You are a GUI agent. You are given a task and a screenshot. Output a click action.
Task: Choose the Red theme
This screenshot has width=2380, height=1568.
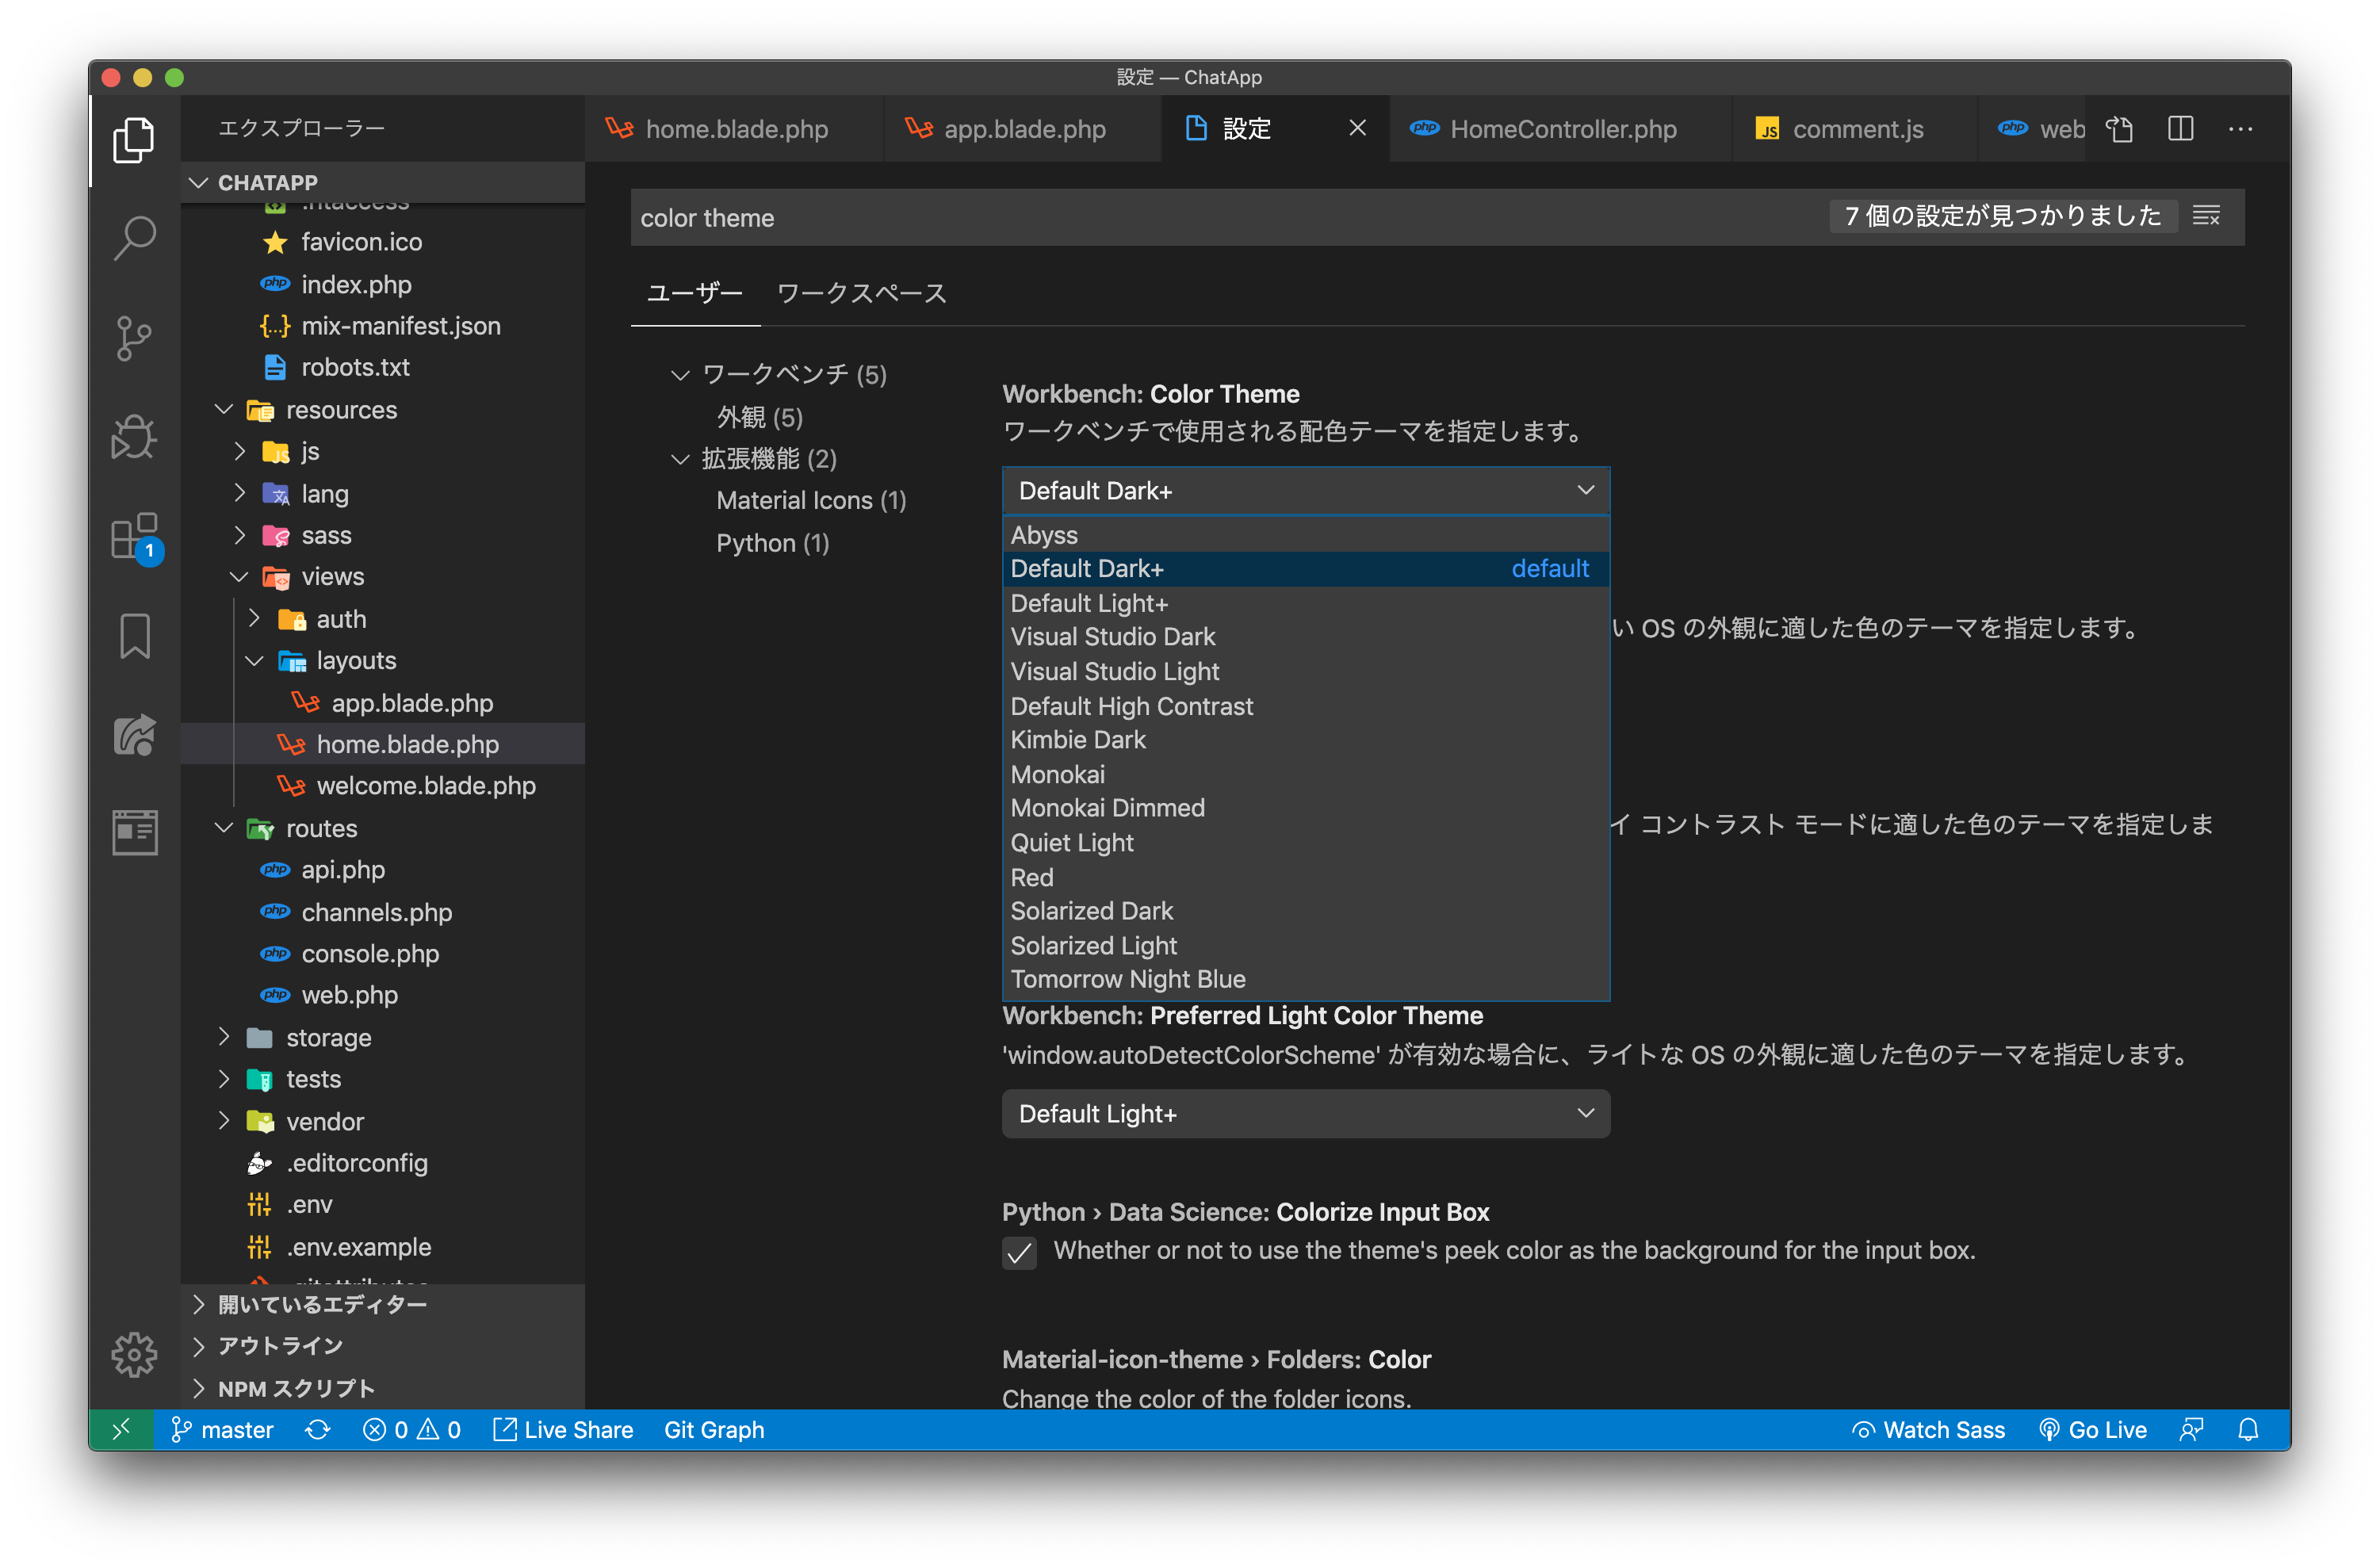[x=1305, y=877]
